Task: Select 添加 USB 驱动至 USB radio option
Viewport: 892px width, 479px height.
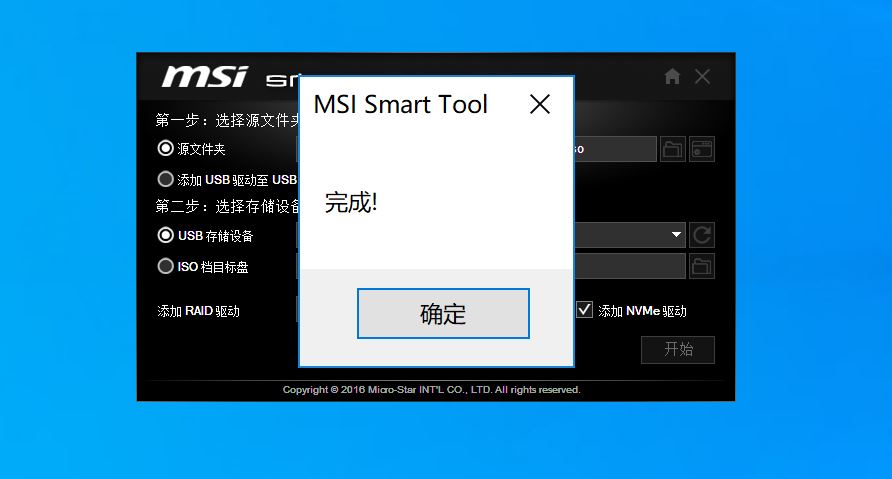Action: click(x=166, y=179)
